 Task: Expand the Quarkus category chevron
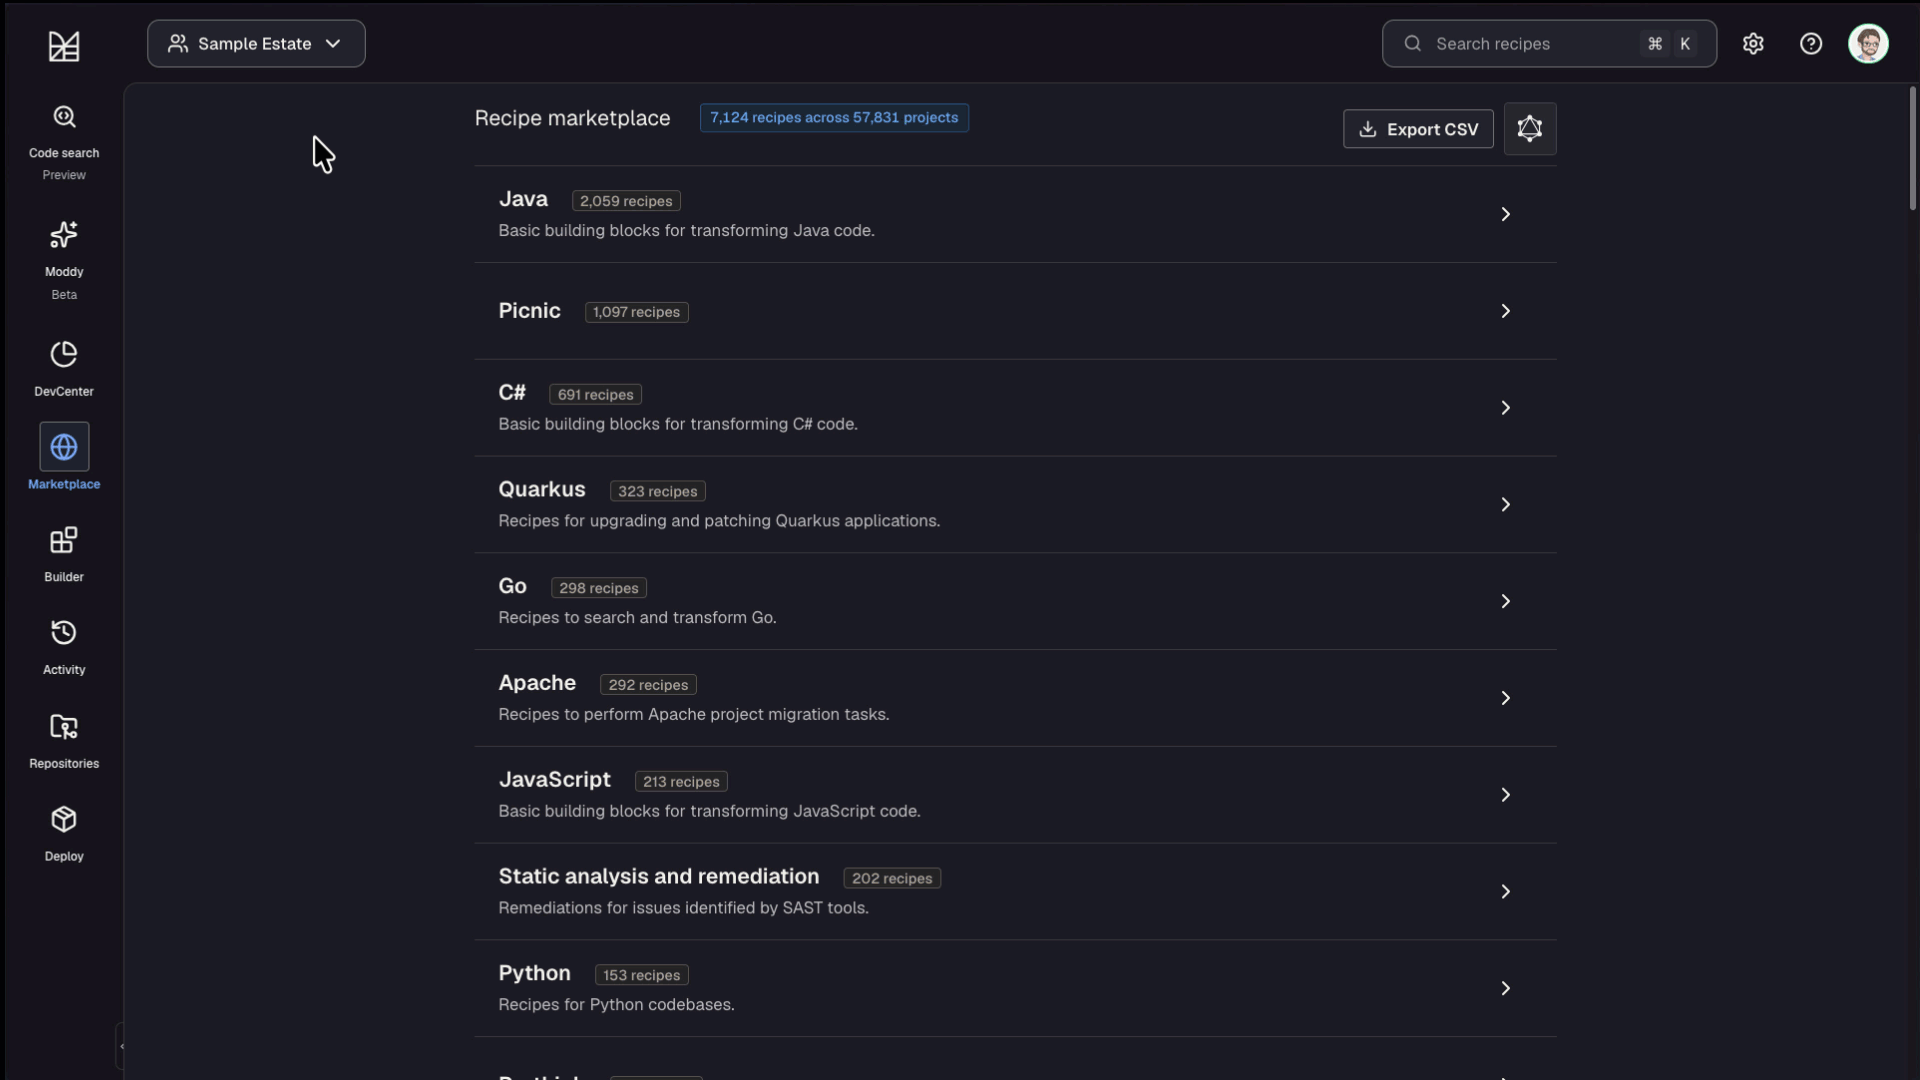[x=1505, y=505]
